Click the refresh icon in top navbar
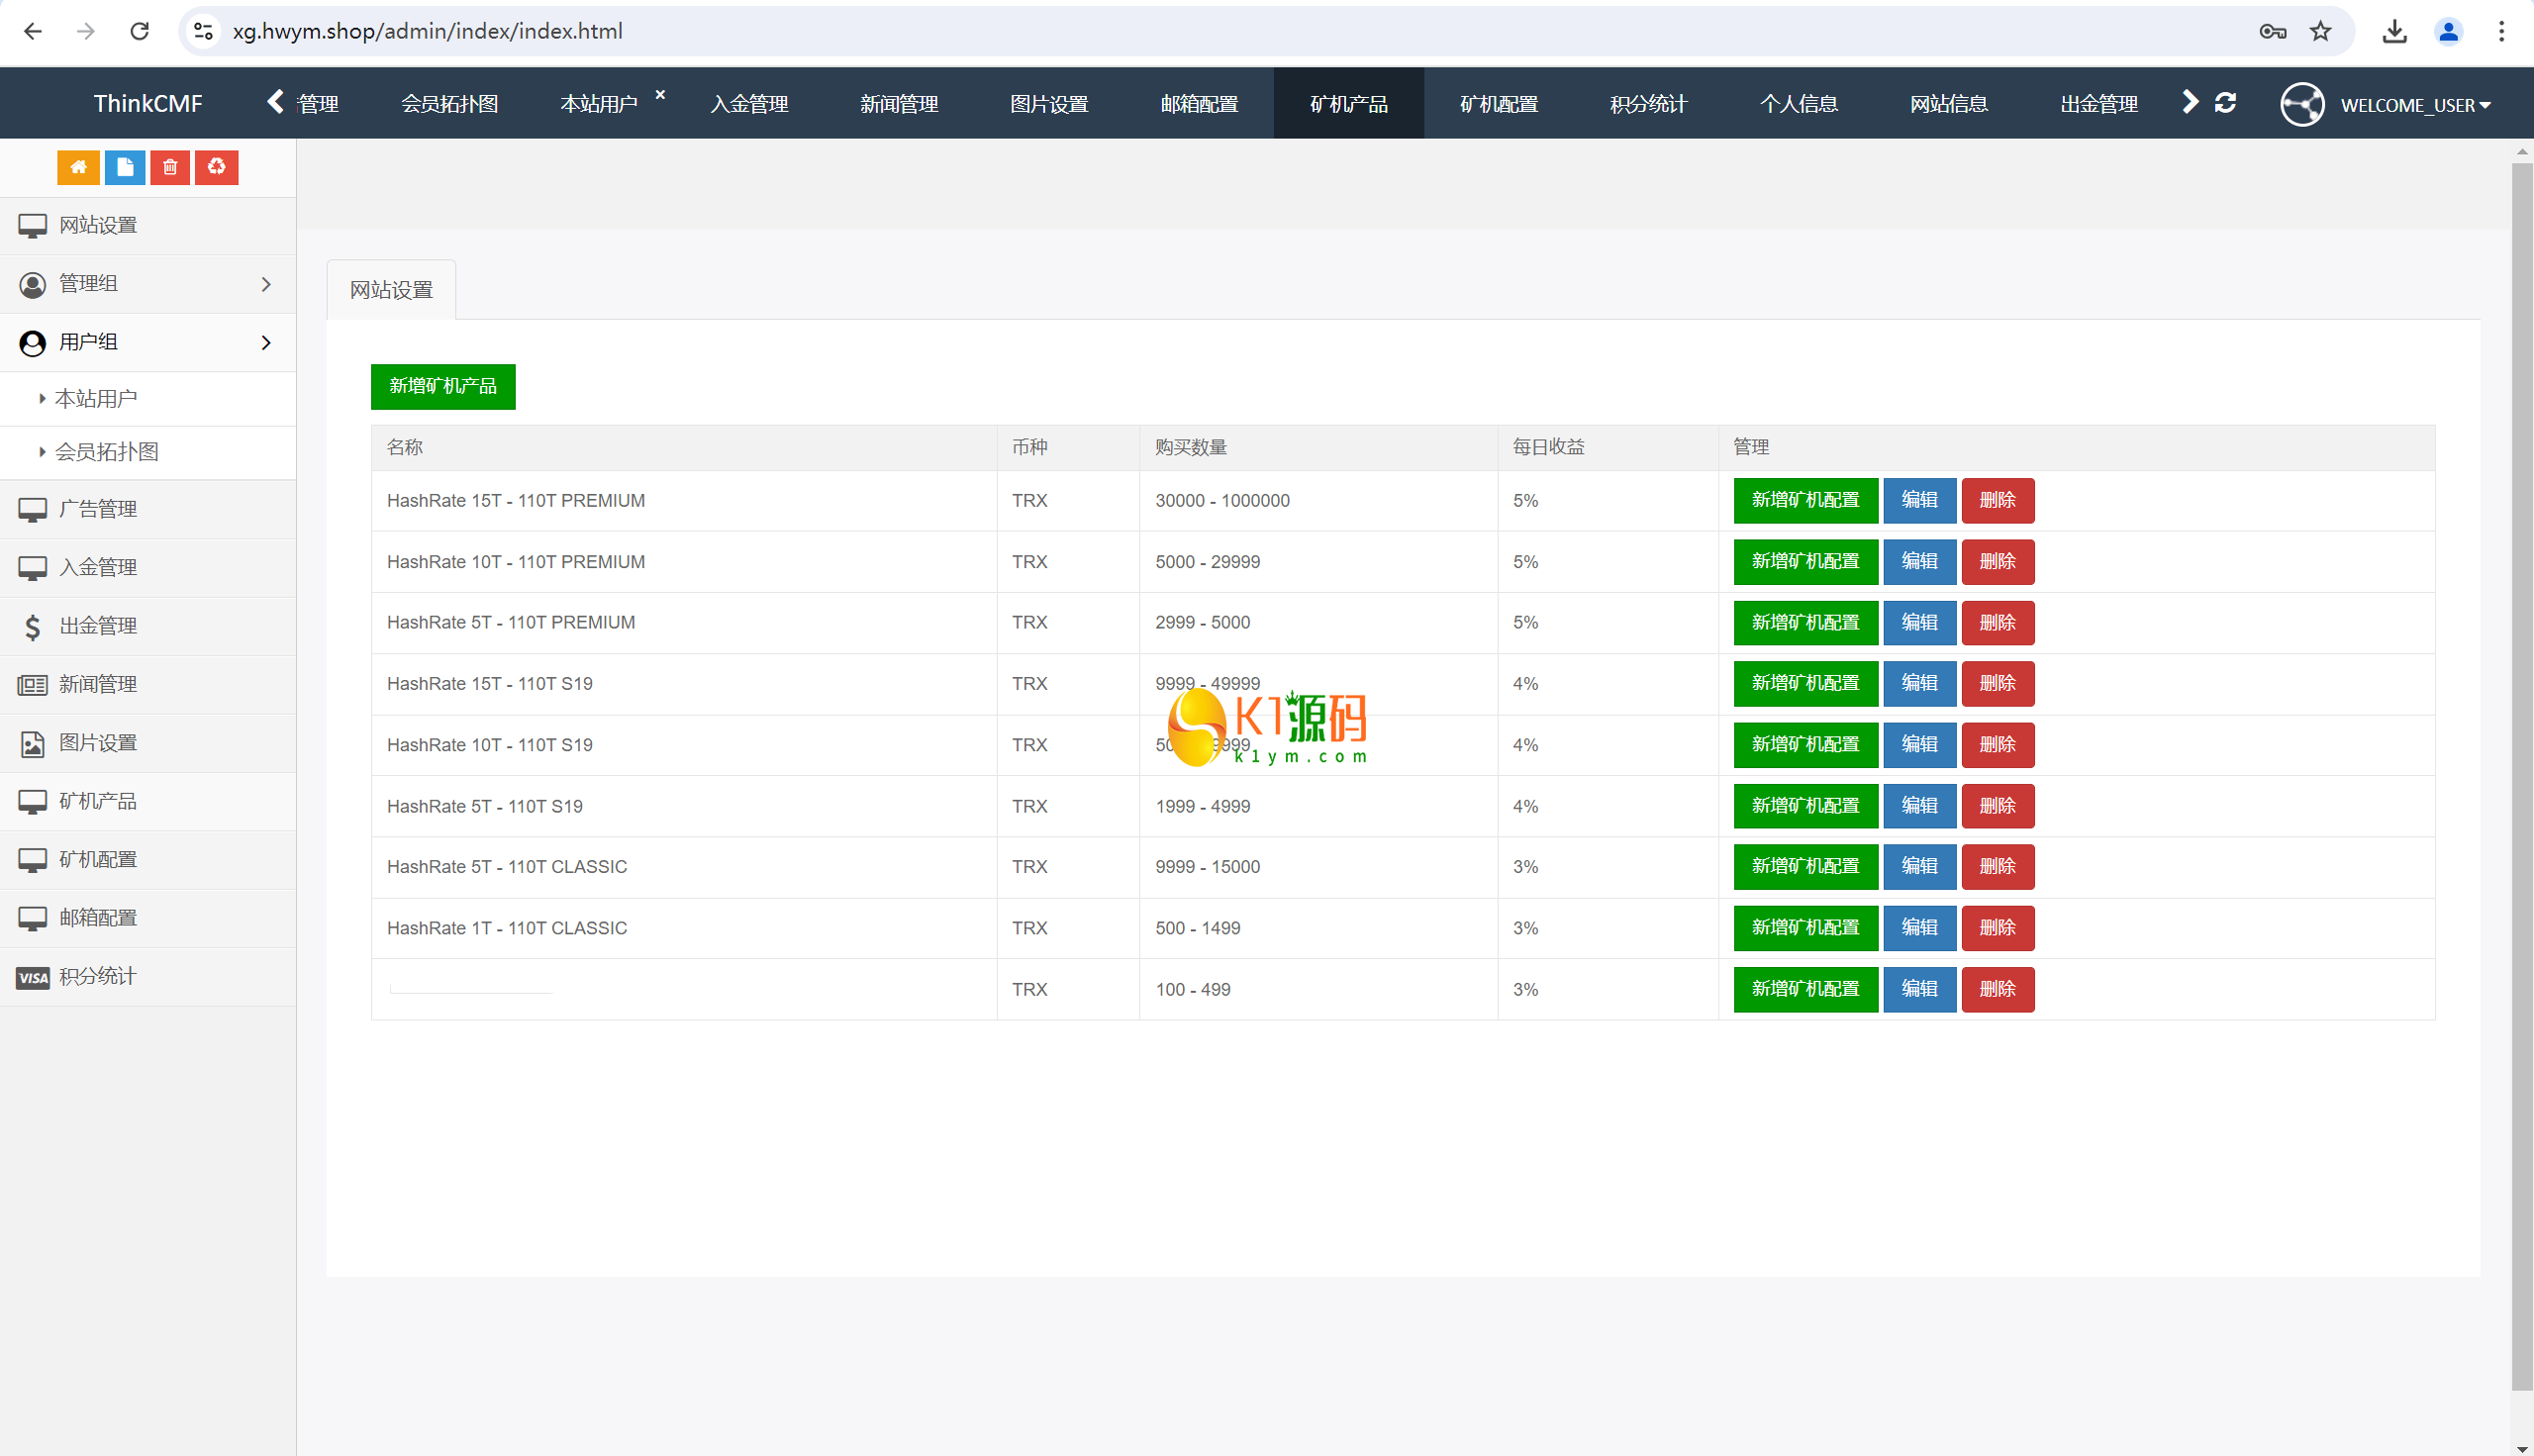Viewport: 2534px width, 1456px height. [2225, 103]
